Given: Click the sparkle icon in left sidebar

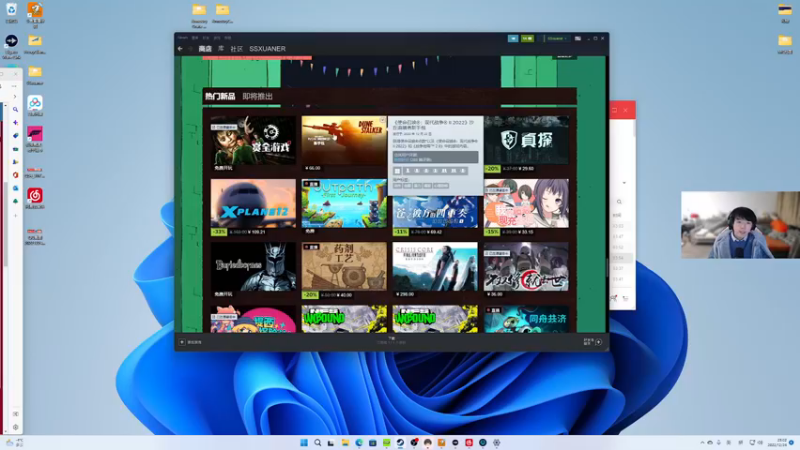Looking at the screenshot, I should 15,122.
